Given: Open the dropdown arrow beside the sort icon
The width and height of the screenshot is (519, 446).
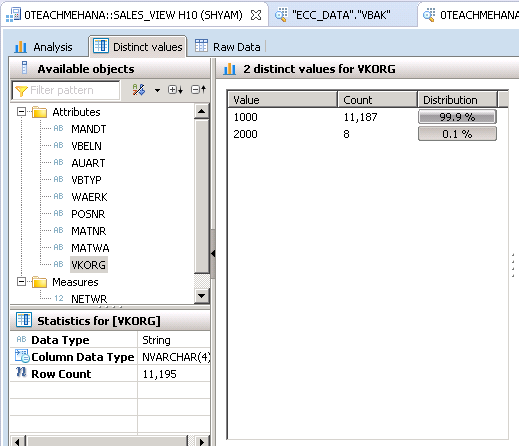Looking at the screenshot, I should (x=157, y=90).
